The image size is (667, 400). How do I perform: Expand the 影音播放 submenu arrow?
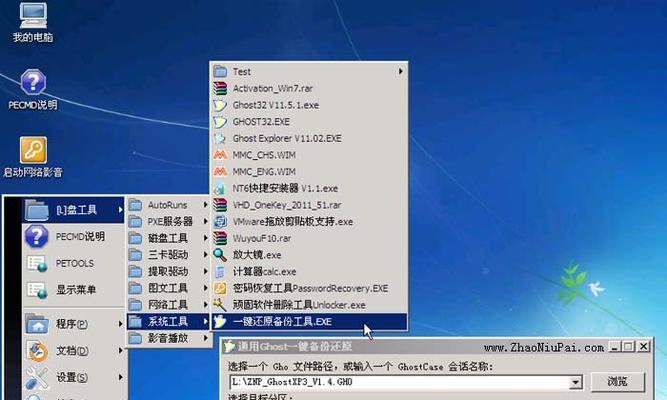click(x=205, y=338)
